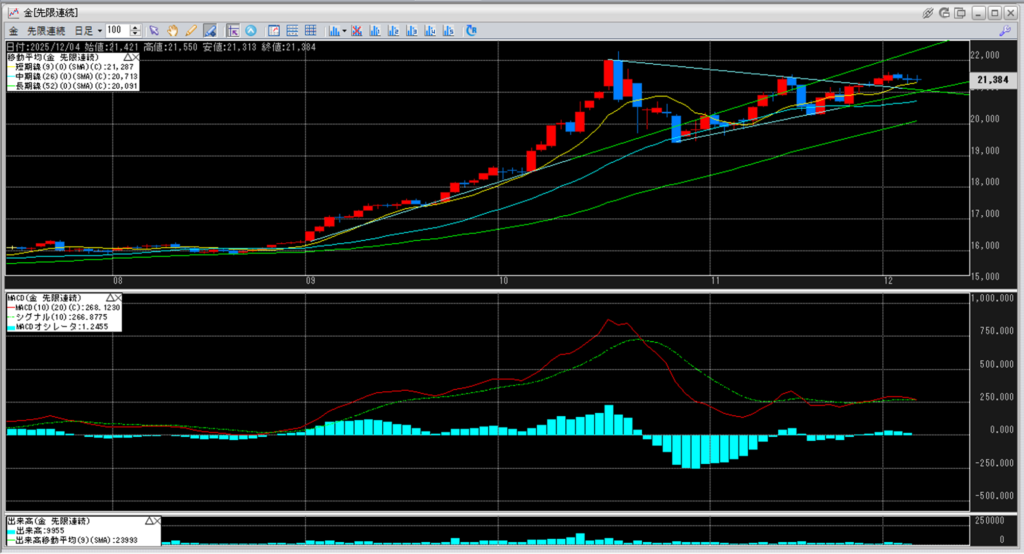This screenshot has width=1024, height=554.
Task: Toggle the highlighted drawing edit tool
Action: pyautogui.click(x=209, y=31)
